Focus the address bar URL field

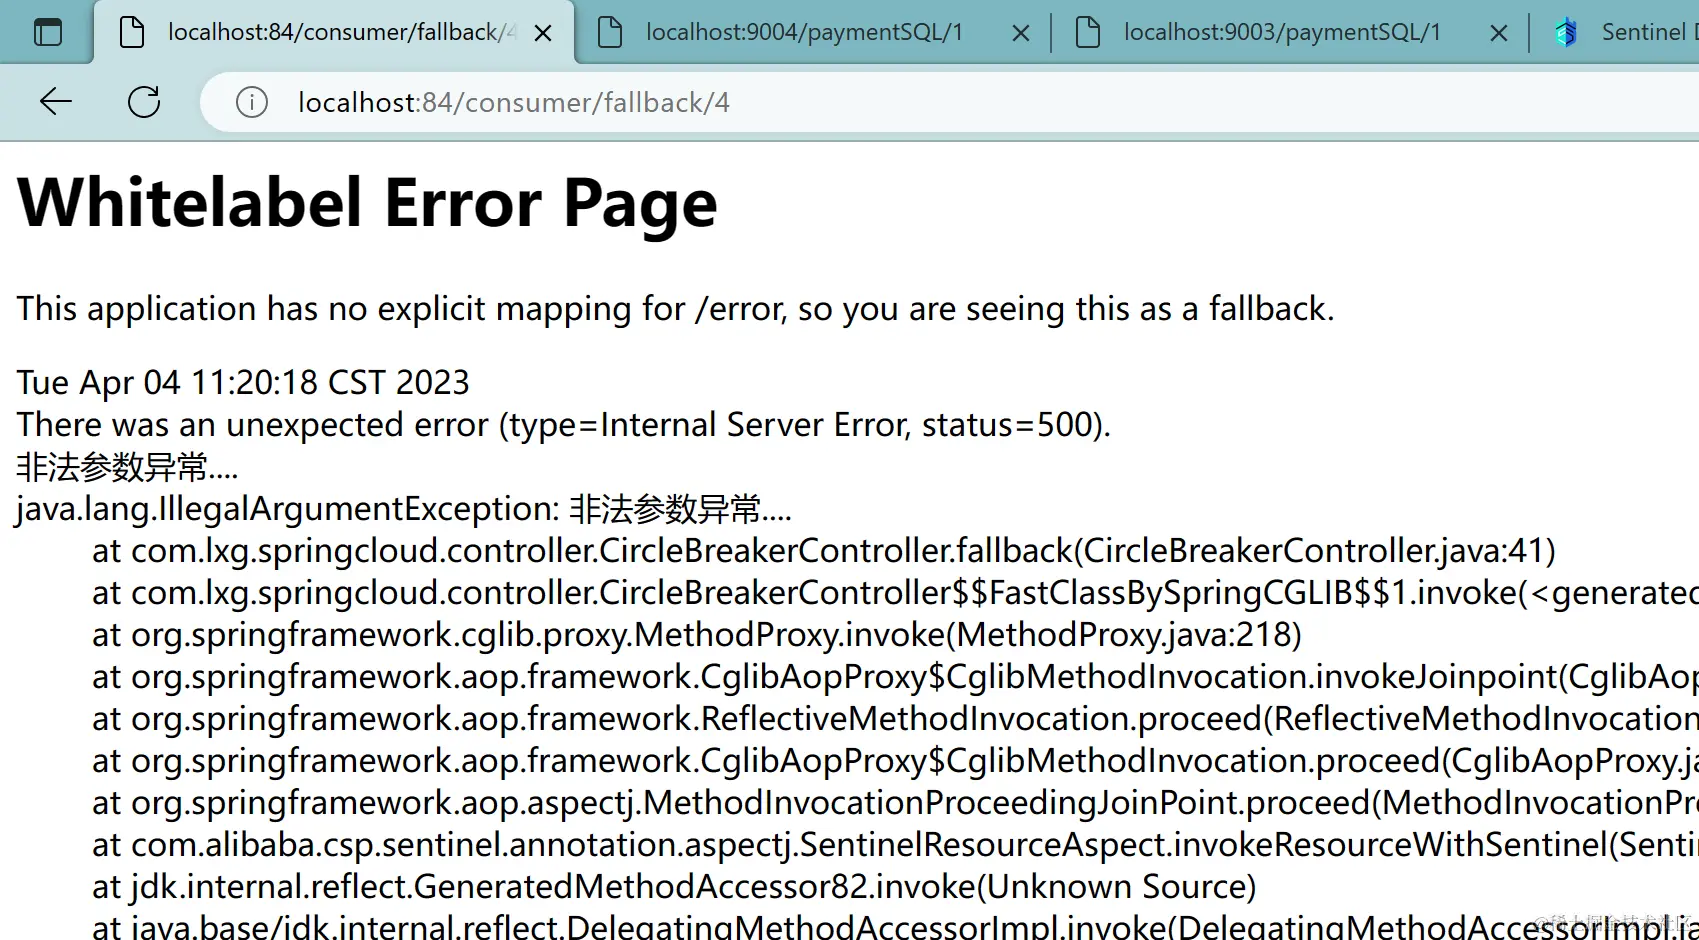click(x=950, y=102)
